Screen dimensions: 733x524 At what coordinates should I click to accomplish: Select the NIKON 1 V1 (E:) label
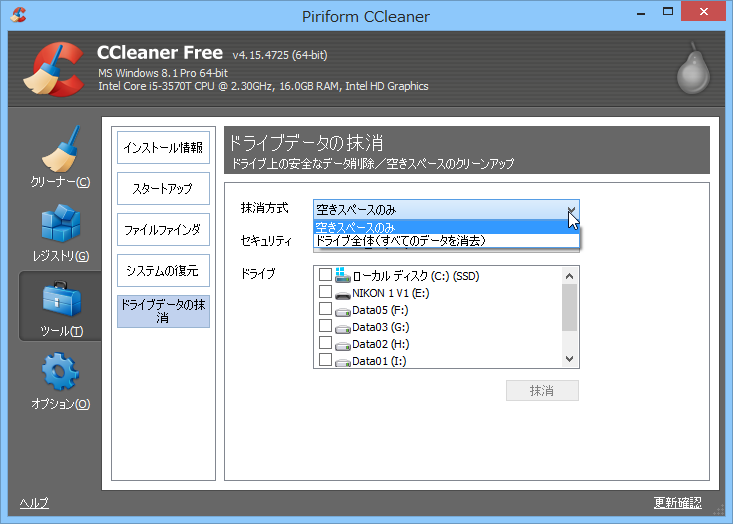coord(390,293)
